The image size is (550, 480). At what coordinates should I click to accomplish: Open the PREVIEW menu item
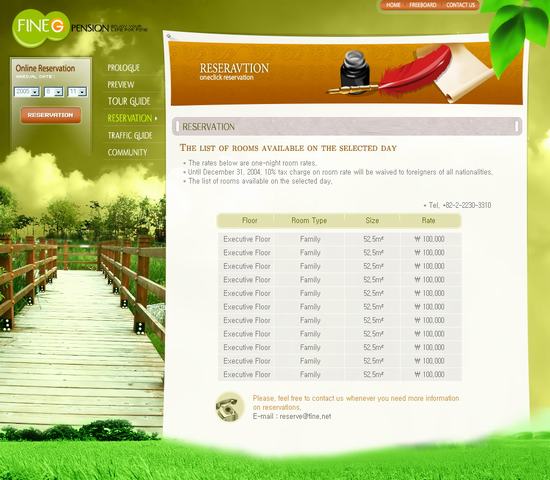point(121,85)
